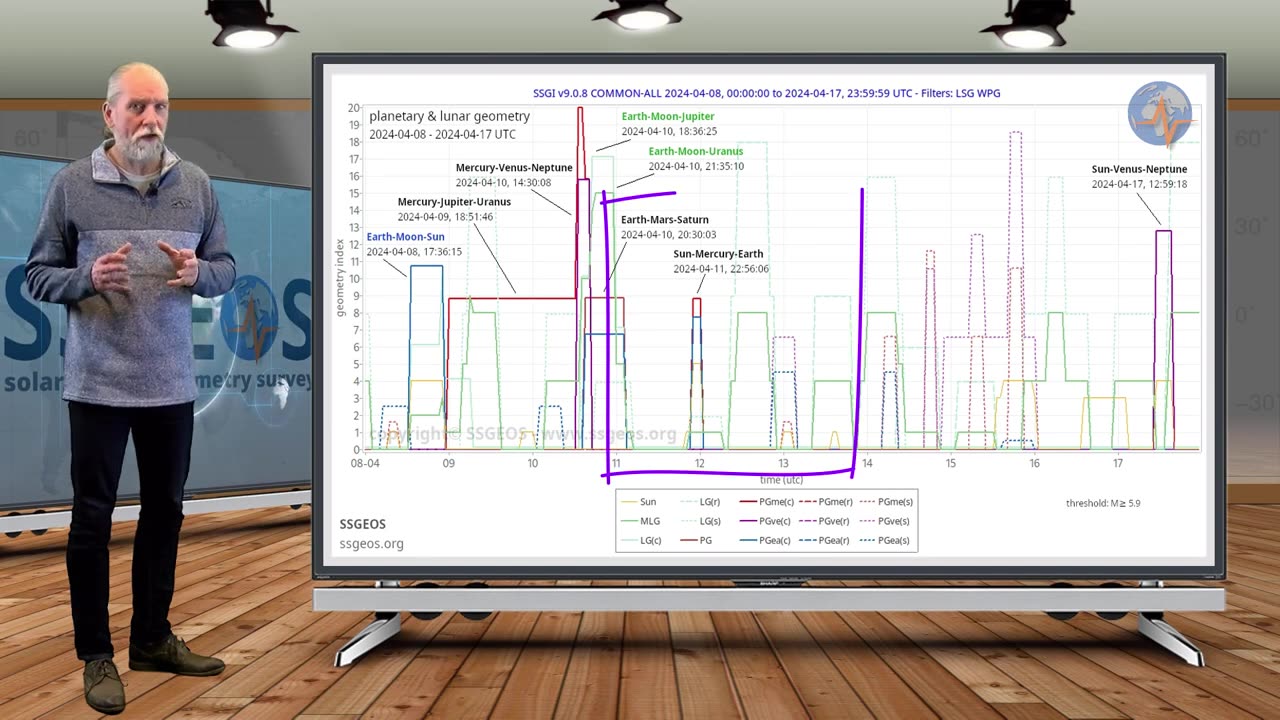Toggle the PGea(c) legend entry

pos(765,540)
